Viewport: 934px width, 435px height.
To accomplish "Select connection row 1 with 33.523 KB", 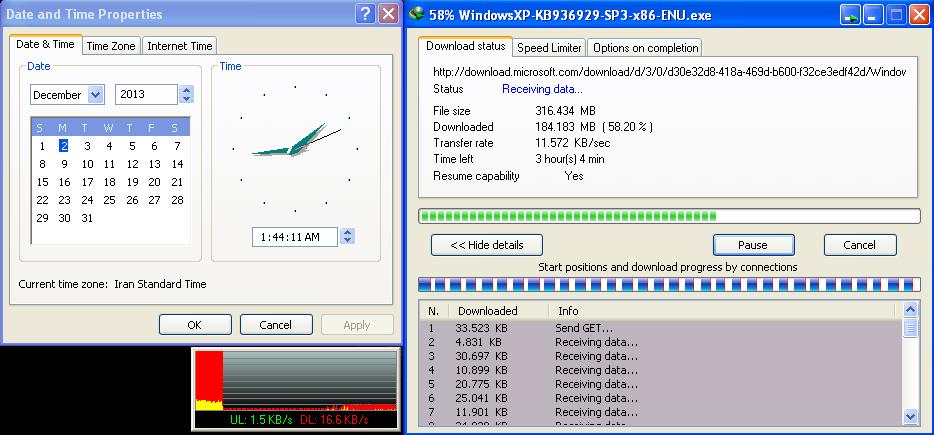I will pyautogui.click(x=661, y=328).
